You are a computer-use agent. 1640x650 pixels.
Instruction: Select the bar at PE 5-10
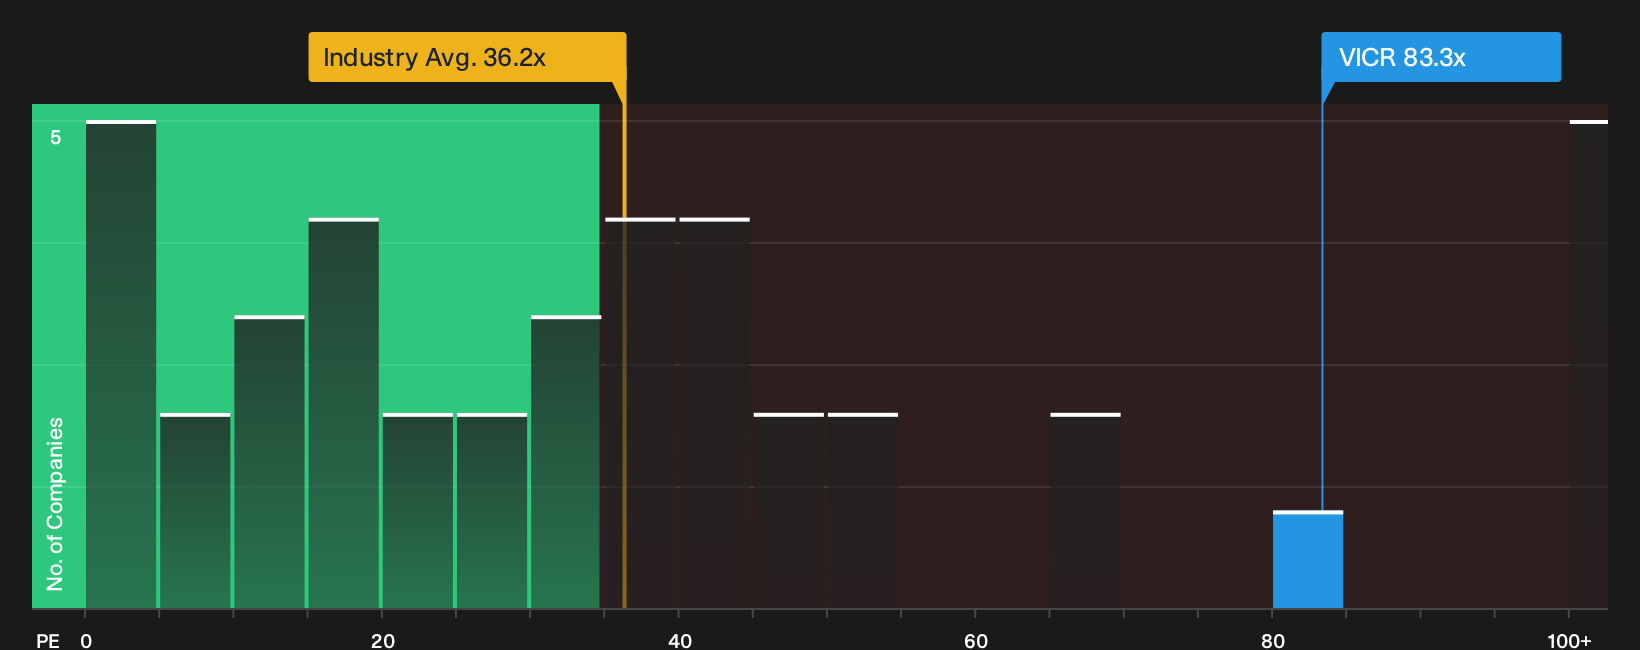[x=195, y=511]
